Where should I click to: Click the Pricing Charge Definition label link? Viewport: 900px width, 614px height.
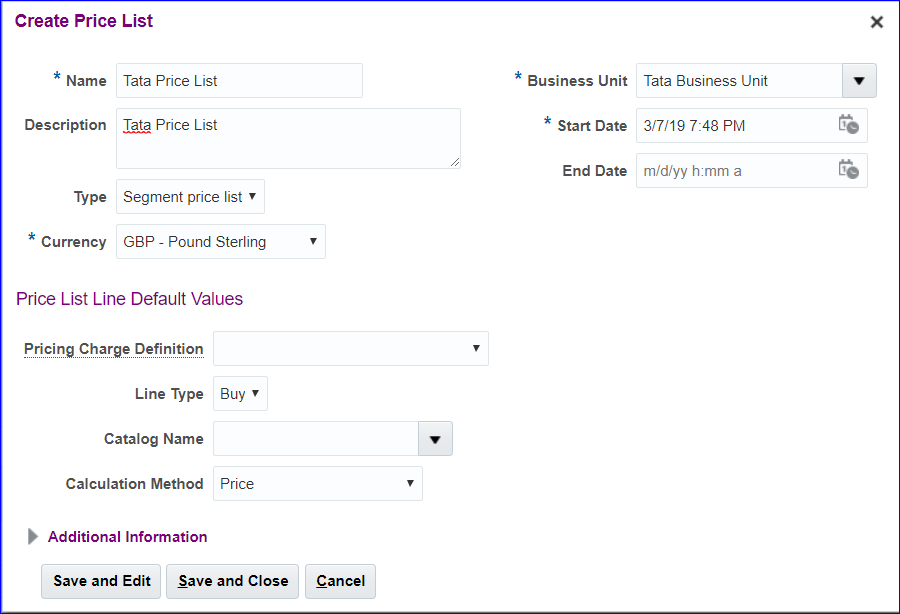click(x=113, y=349)
